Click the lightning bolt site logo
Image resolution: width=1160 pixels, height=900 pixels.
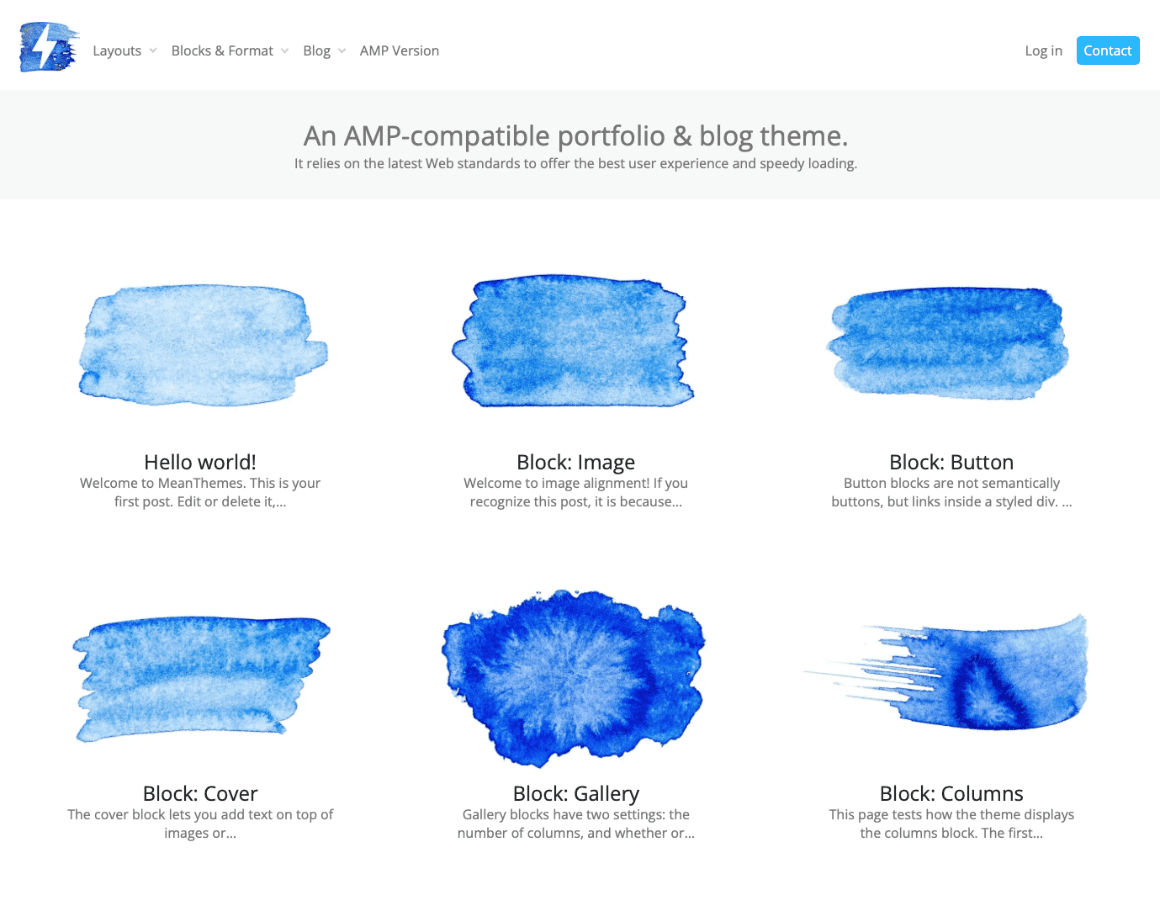(49, 47)
